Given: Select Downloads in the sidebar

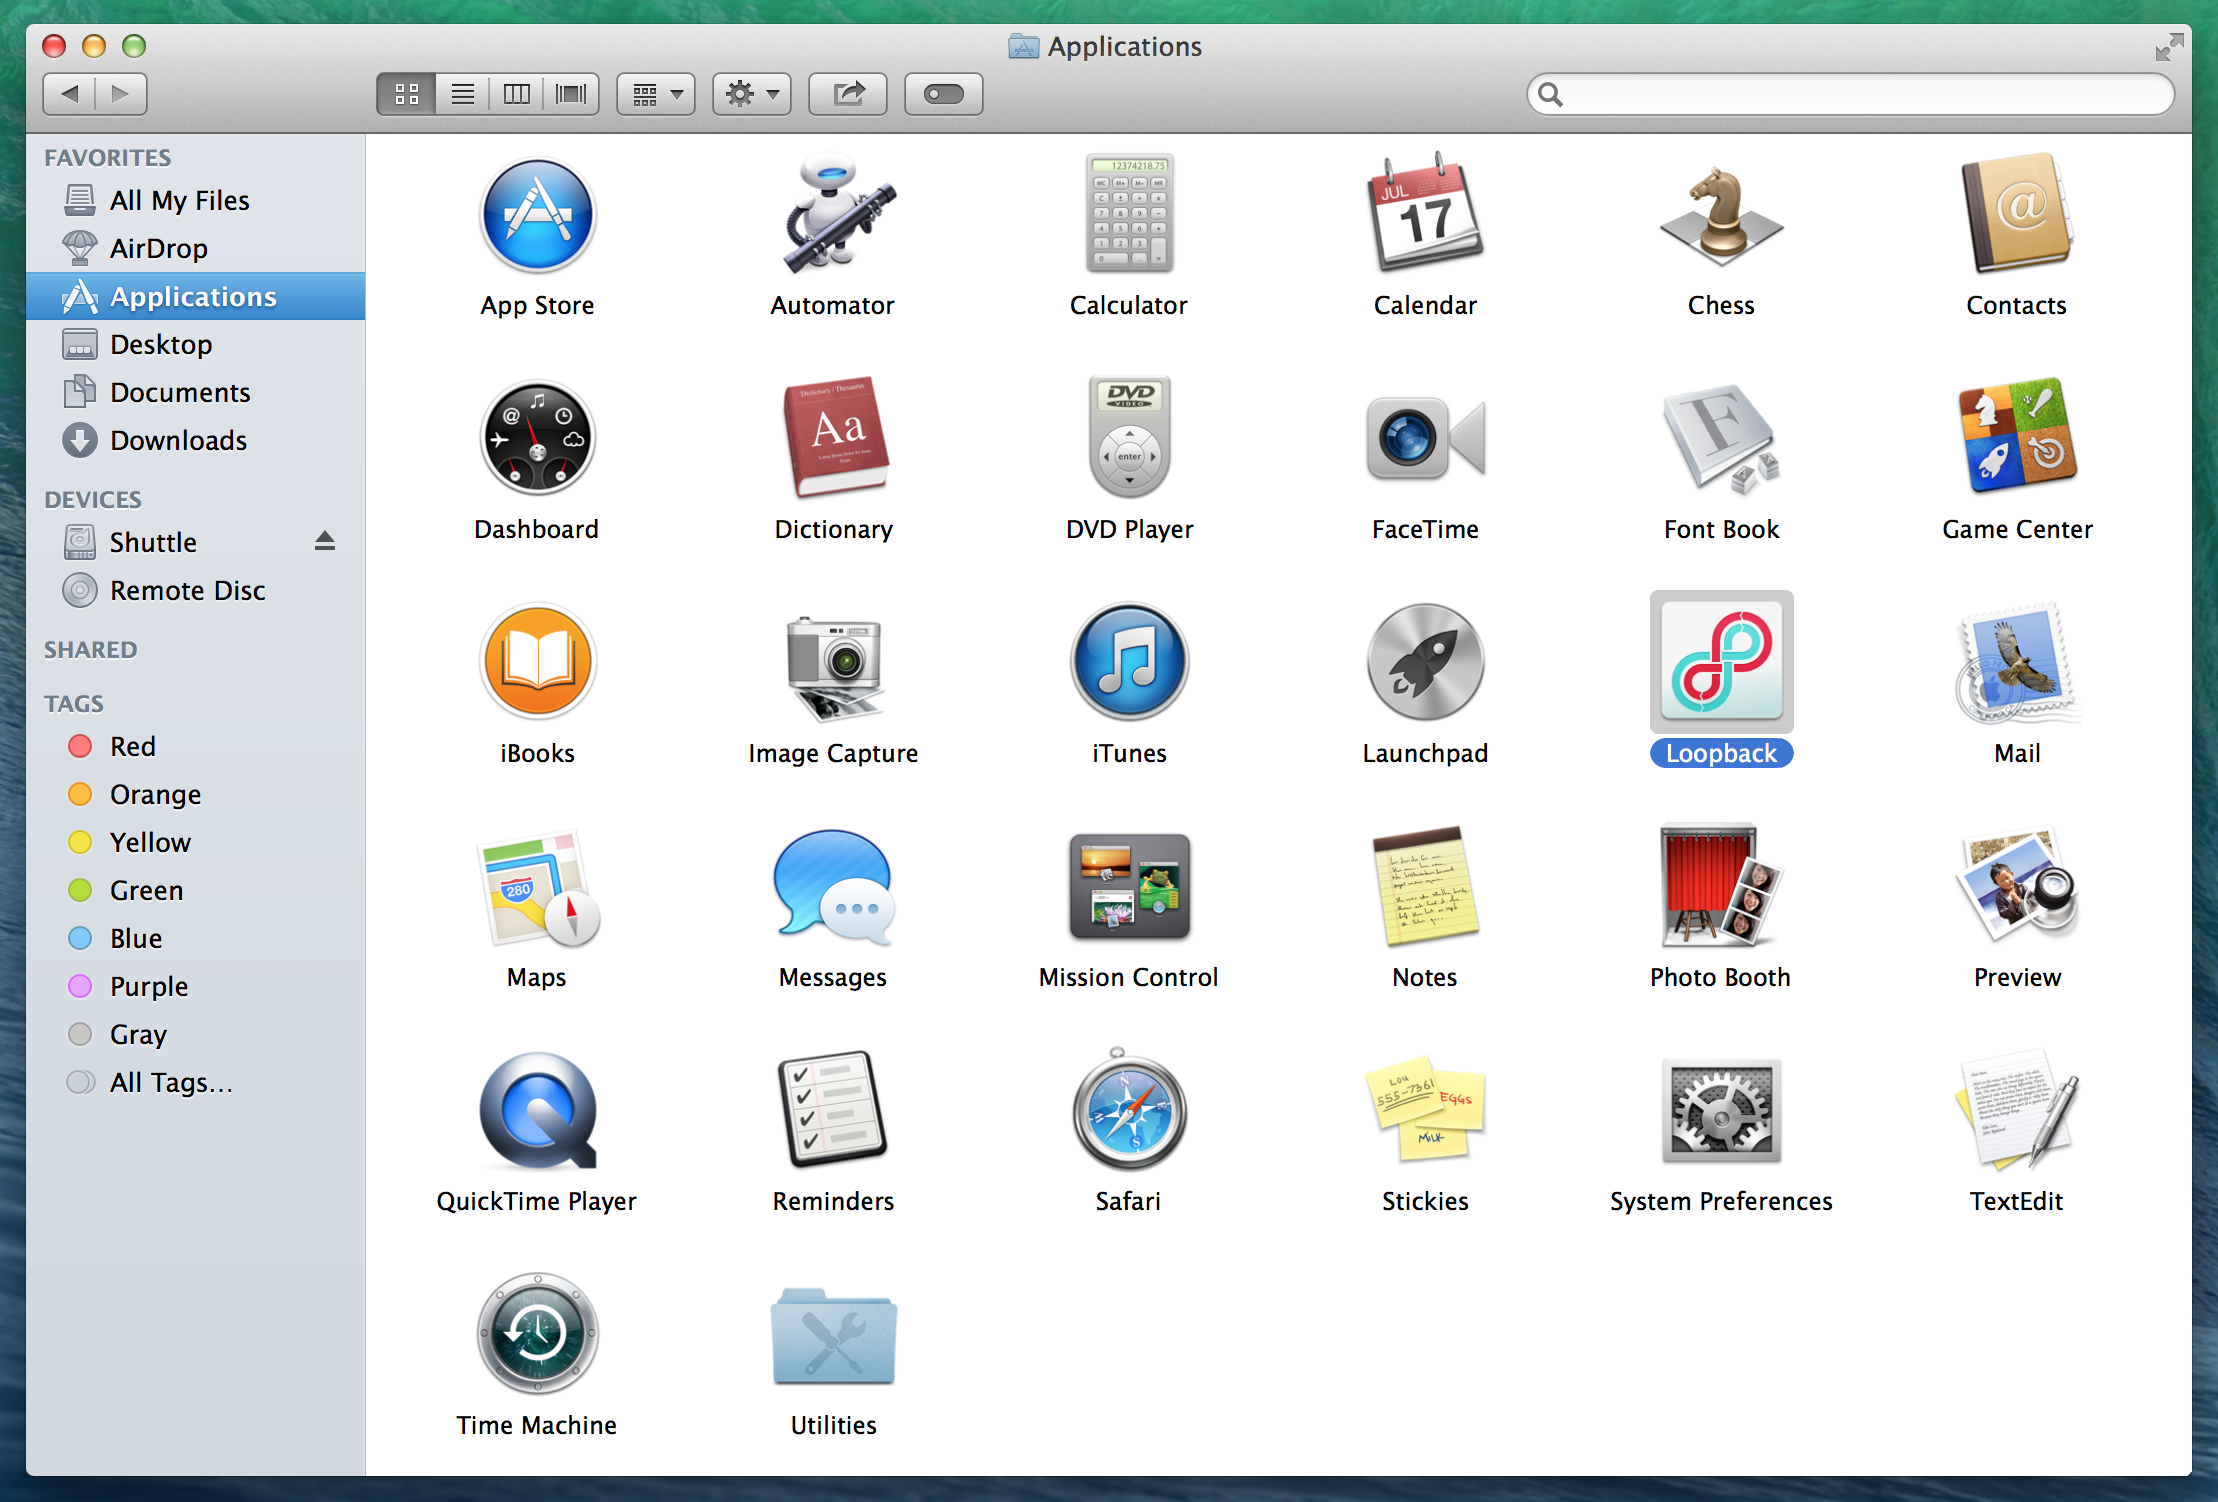Looking at the screenshot, I should pyautogui.click(x=196, y=440).
